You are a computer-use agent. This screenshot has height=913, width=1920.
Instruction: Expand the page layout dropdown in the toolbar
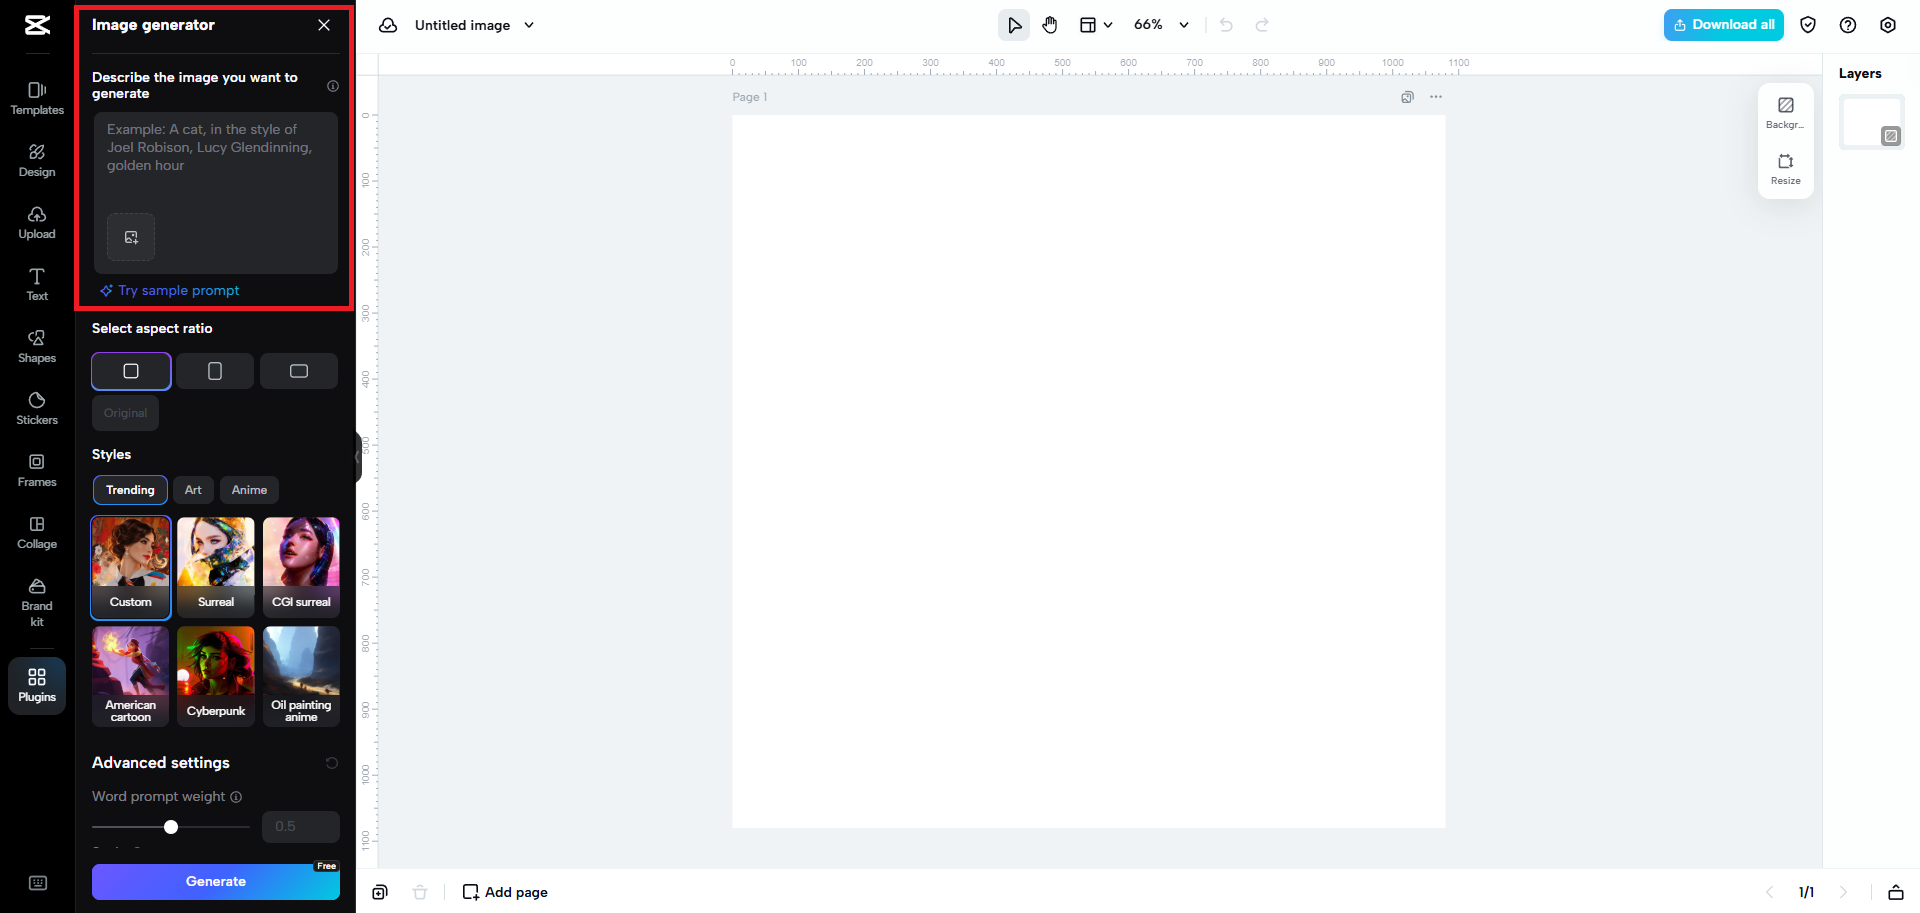tap(1108, 24)
